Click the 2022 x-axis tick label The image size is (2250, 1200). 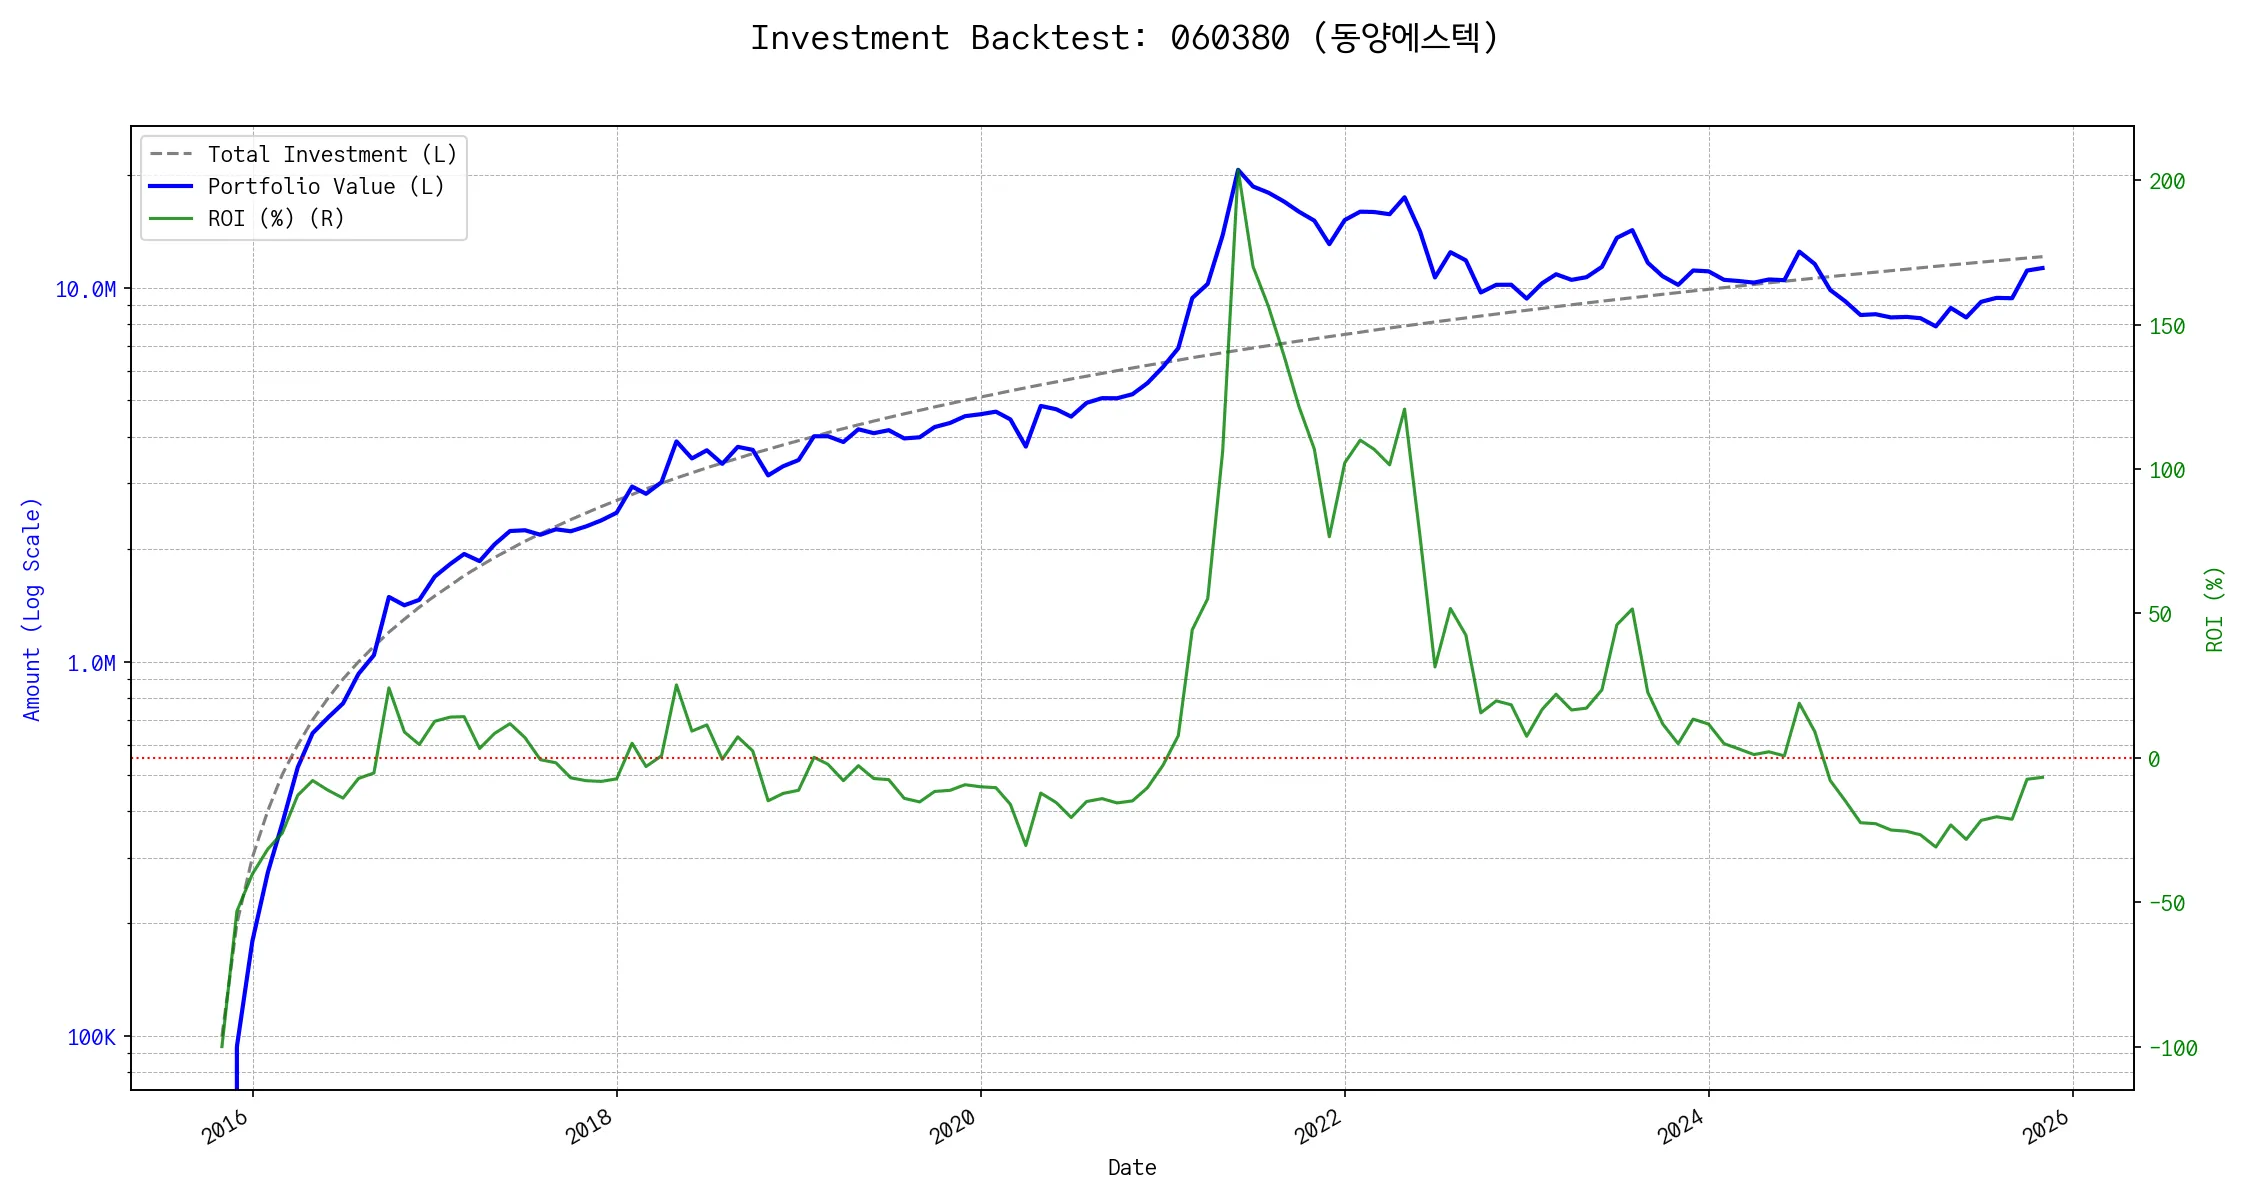click(x=1317, y=1127)
